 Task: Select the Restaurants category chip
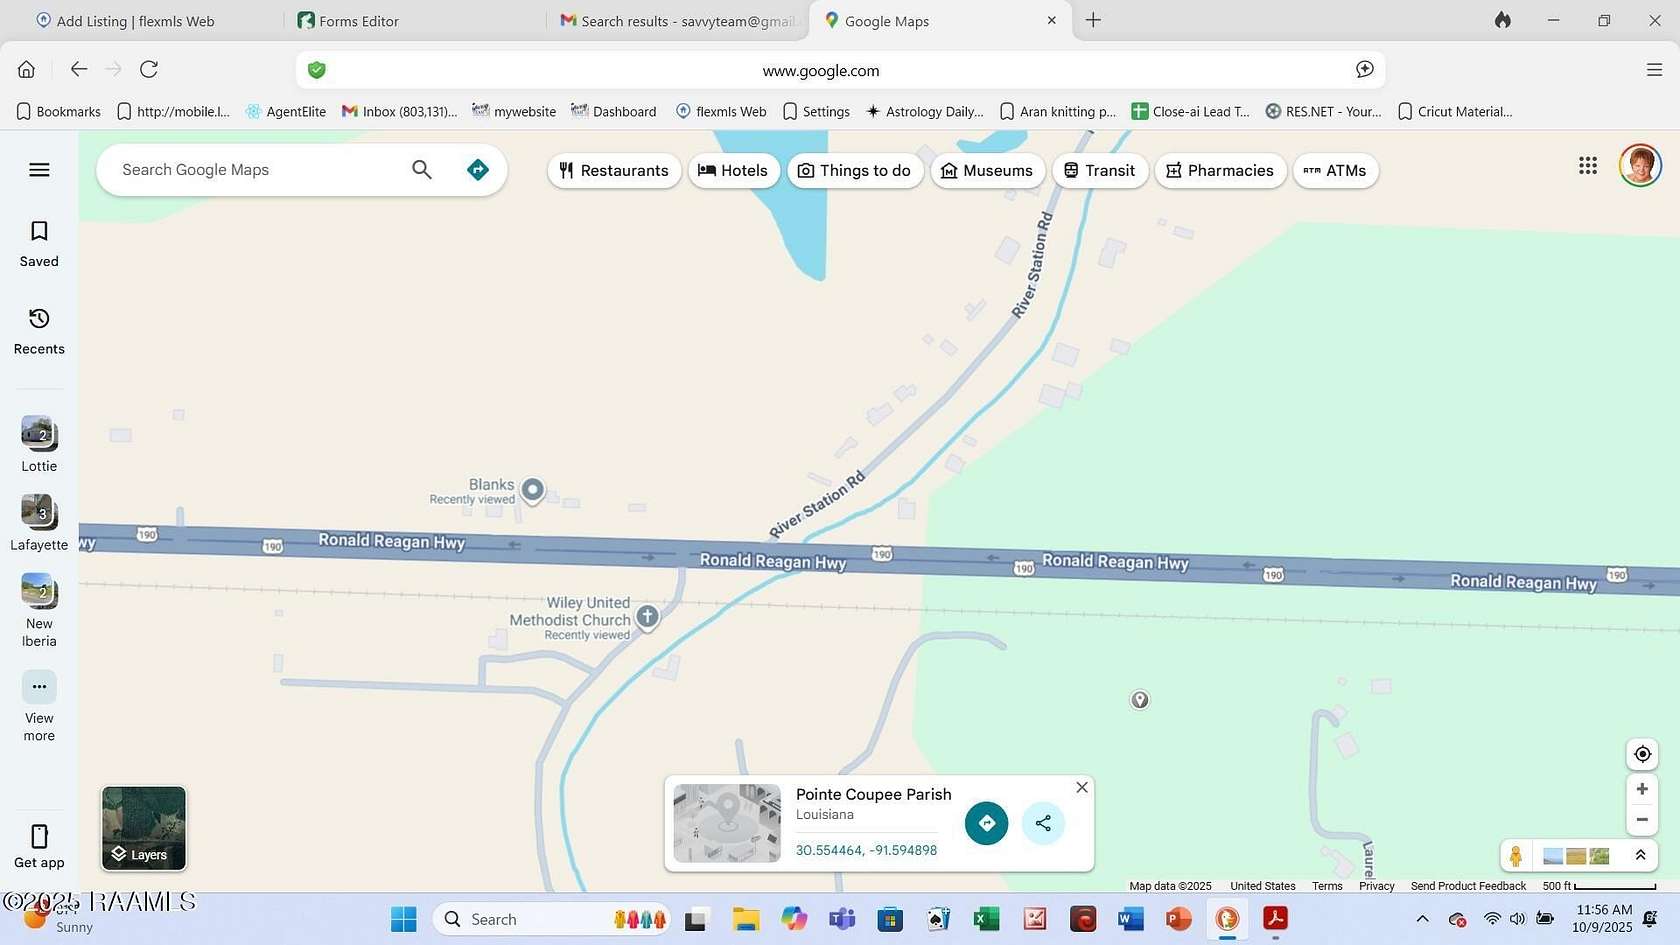tap(613, 170)
